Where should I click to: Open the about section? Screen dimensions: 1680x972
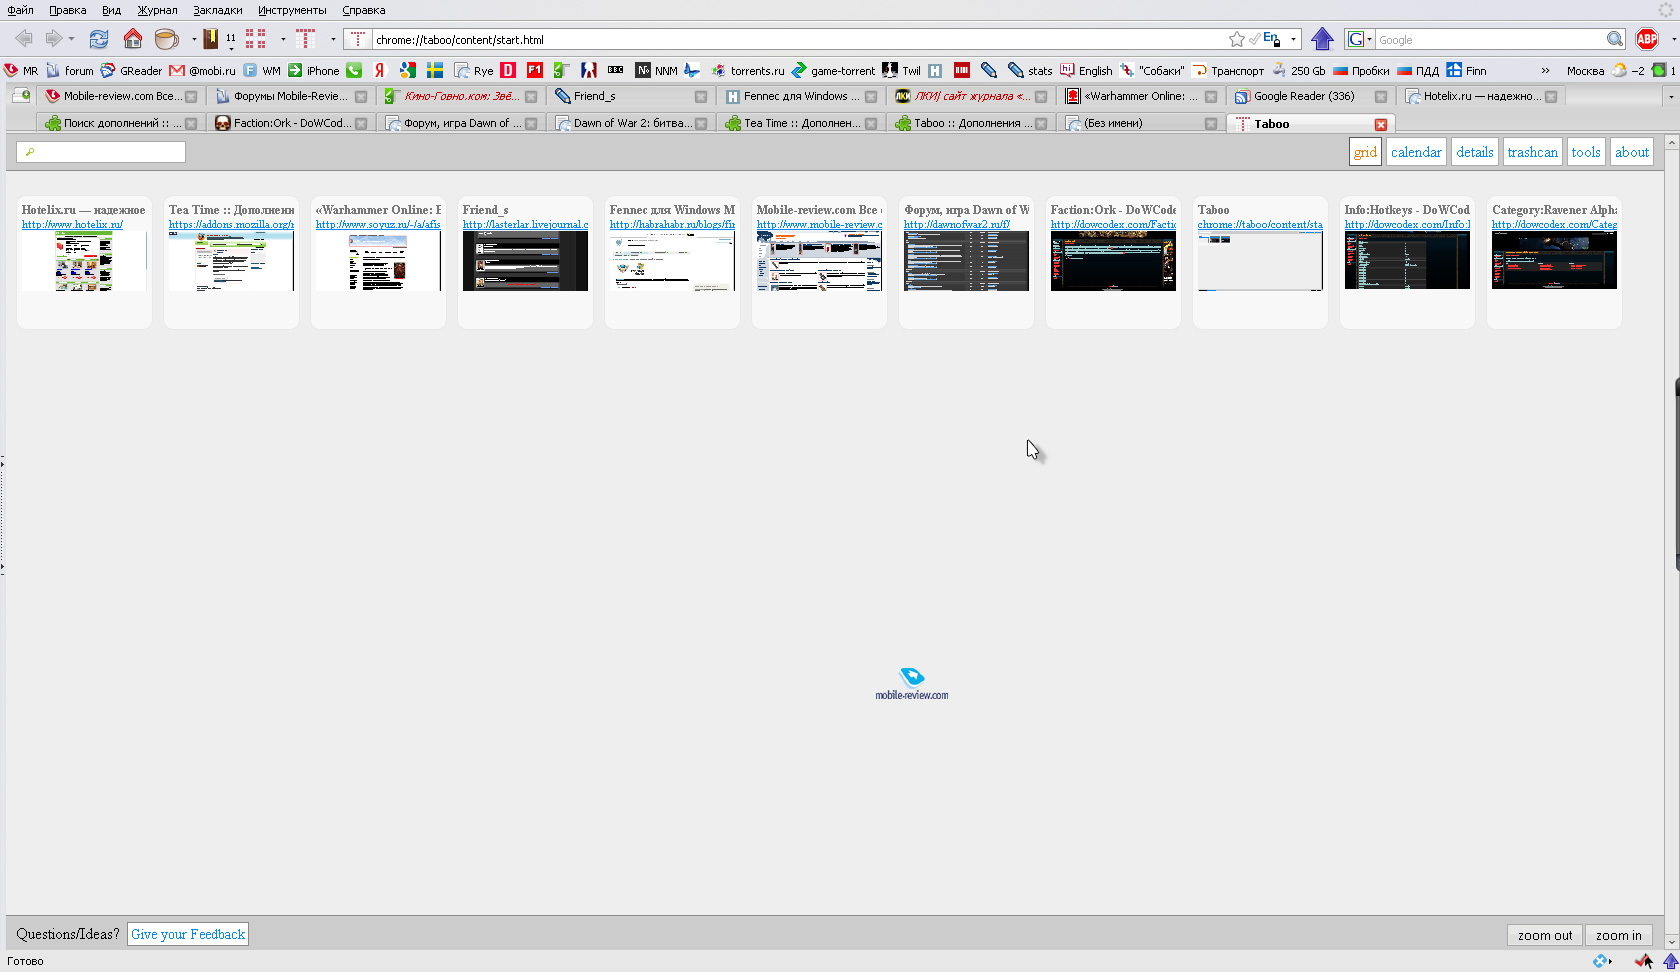[1632, 152]
